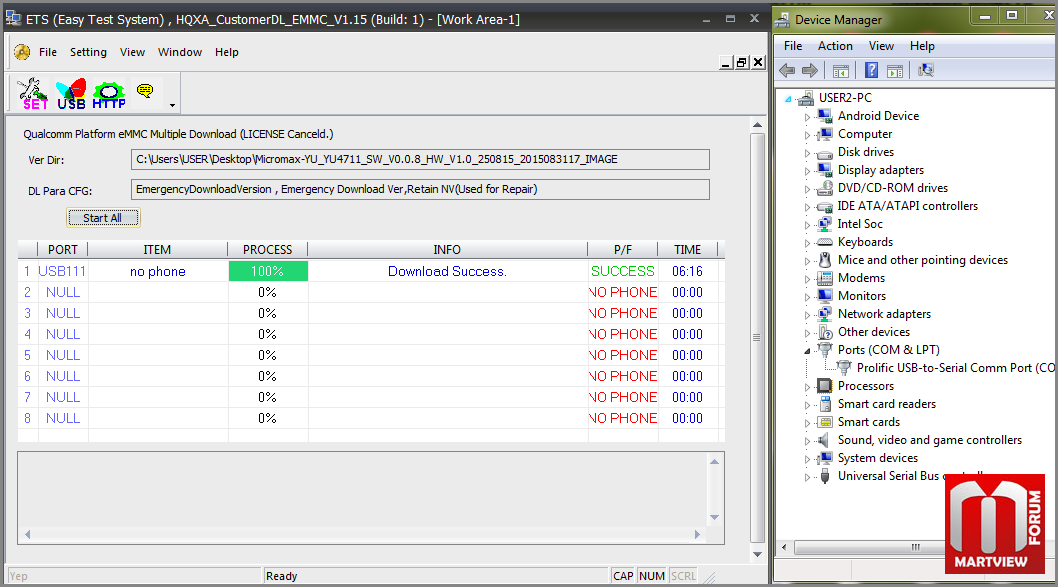Click the HTTP toolbar icon in ETS
Viewport: 1058px width, 587px height.
pos(109,94)
